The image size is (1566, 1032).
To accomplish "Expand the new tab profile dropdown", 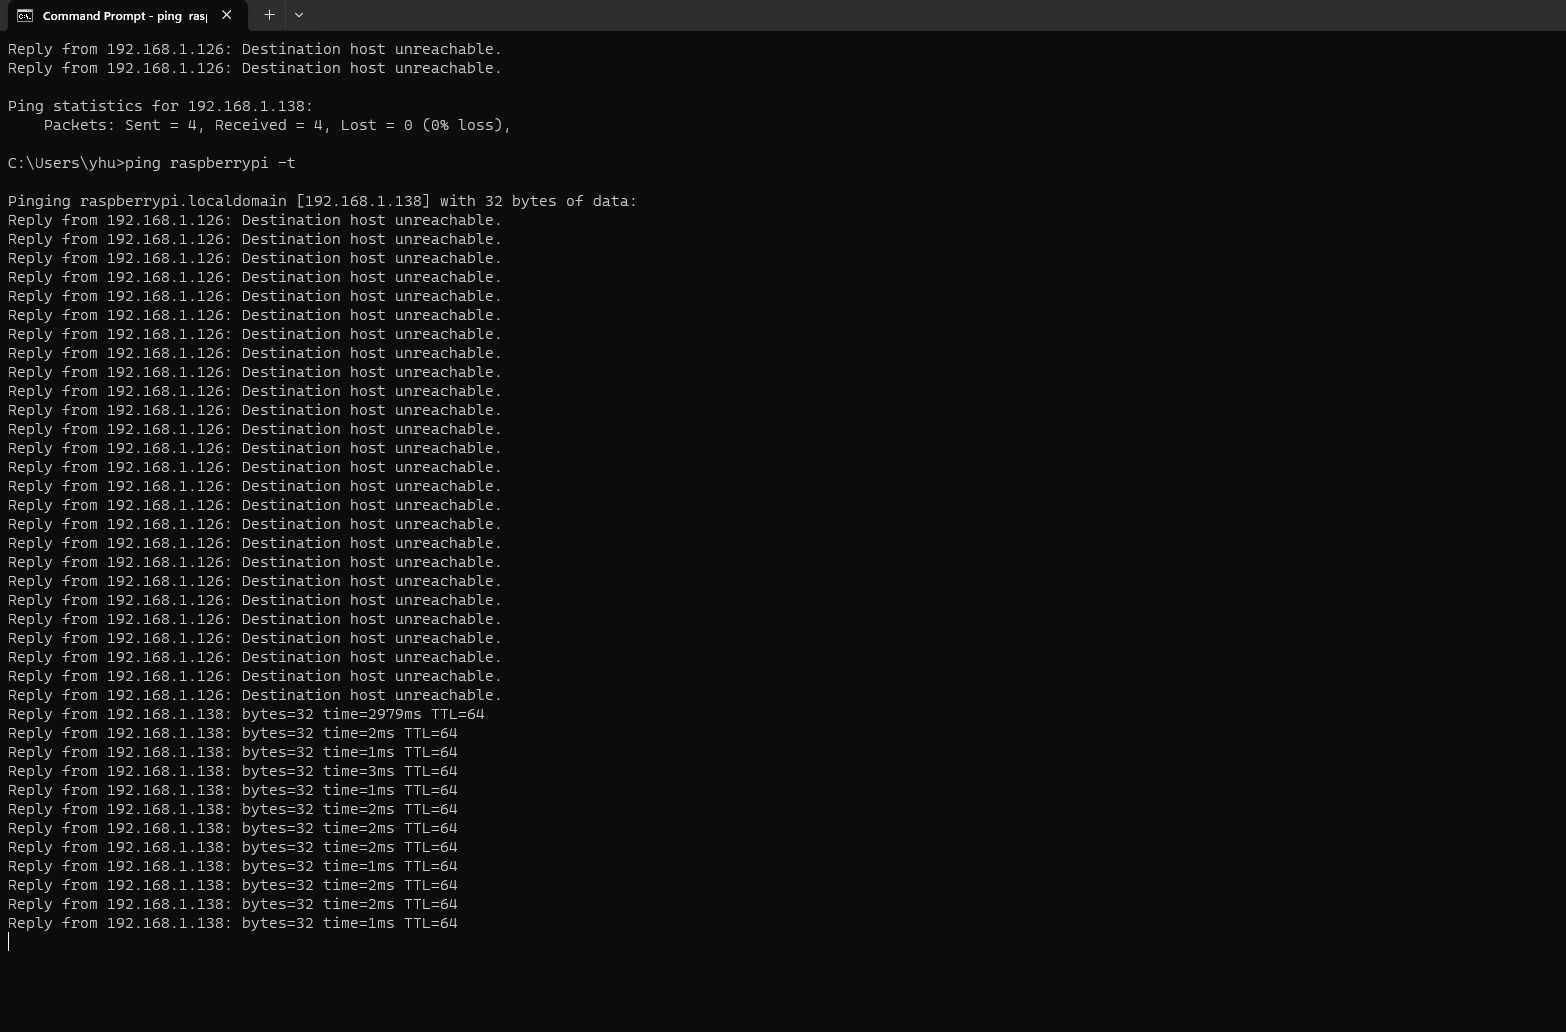I will (299, 15).
